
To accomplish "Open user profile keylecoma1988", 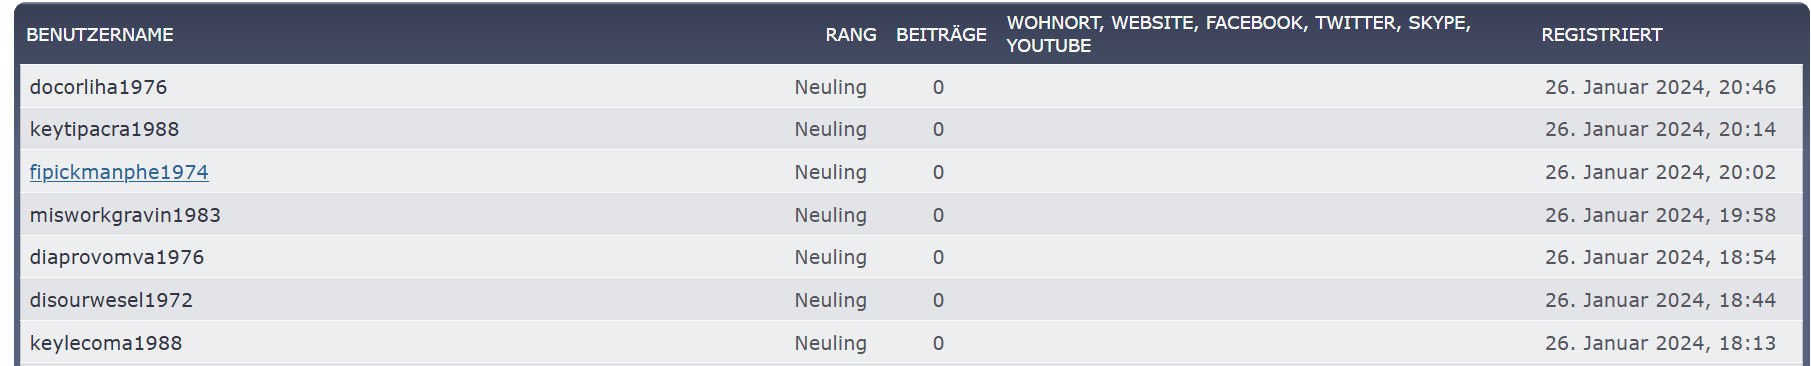I will click(x=106, y=343).
